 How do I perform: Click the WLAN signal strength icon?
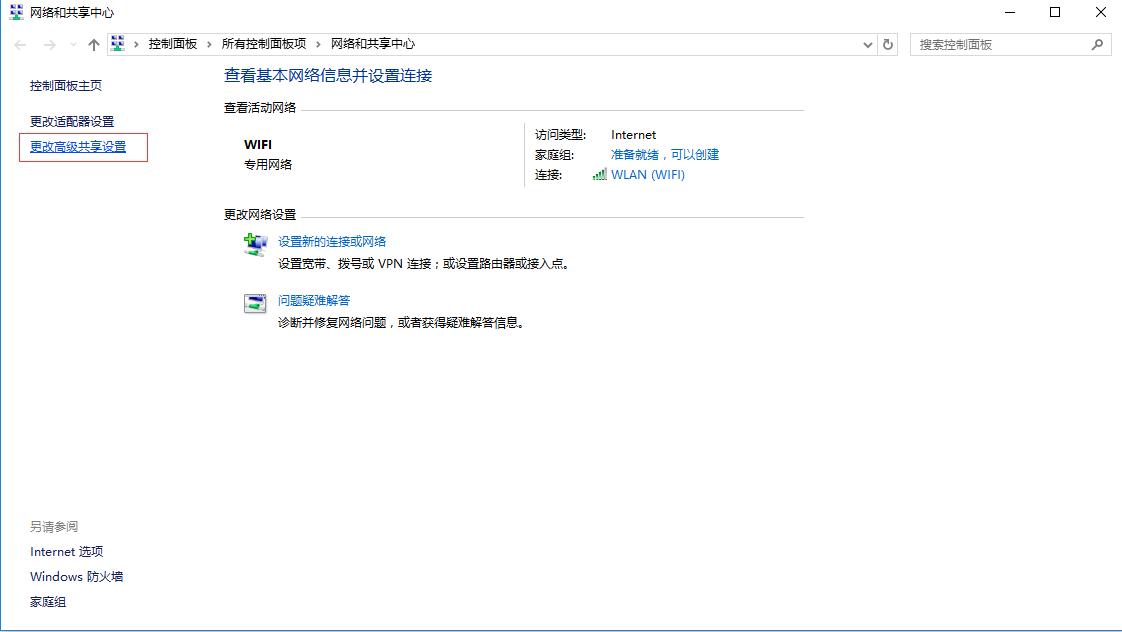coord(601,174)
